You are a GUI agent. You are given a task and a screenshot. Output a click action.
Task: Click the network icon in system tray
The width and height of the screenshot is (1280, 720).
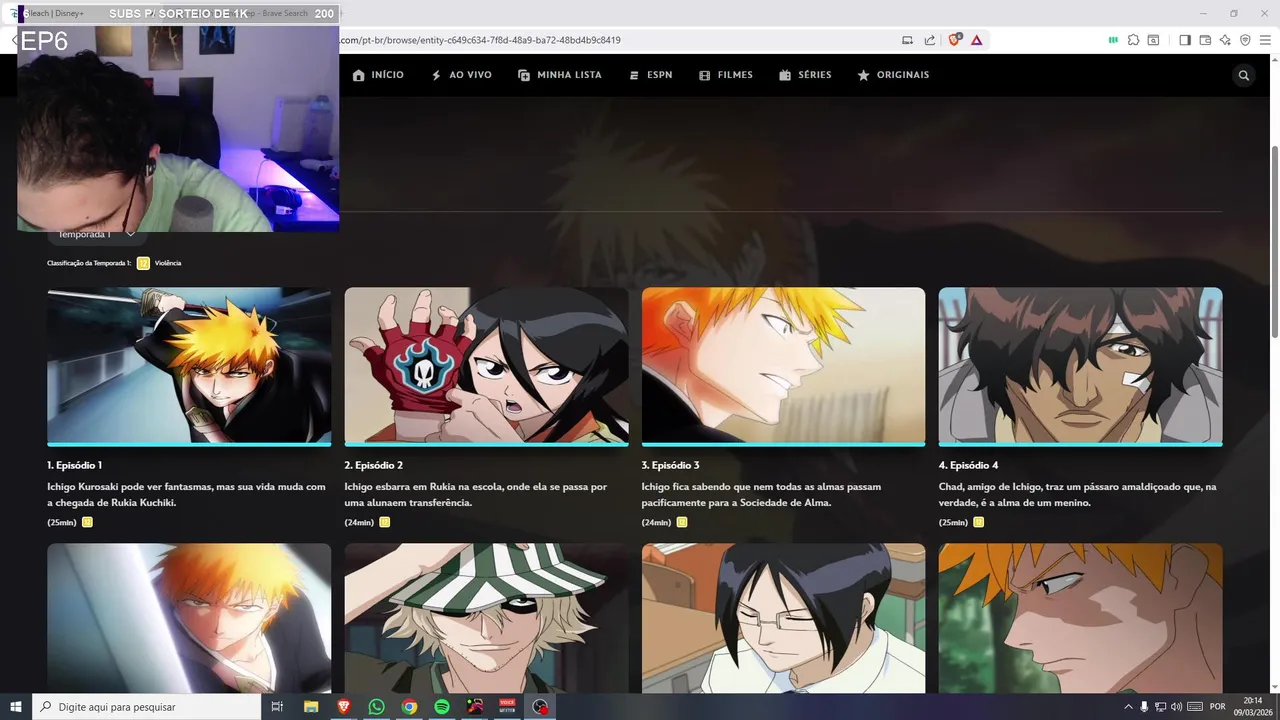click(x=1160, y=707)
